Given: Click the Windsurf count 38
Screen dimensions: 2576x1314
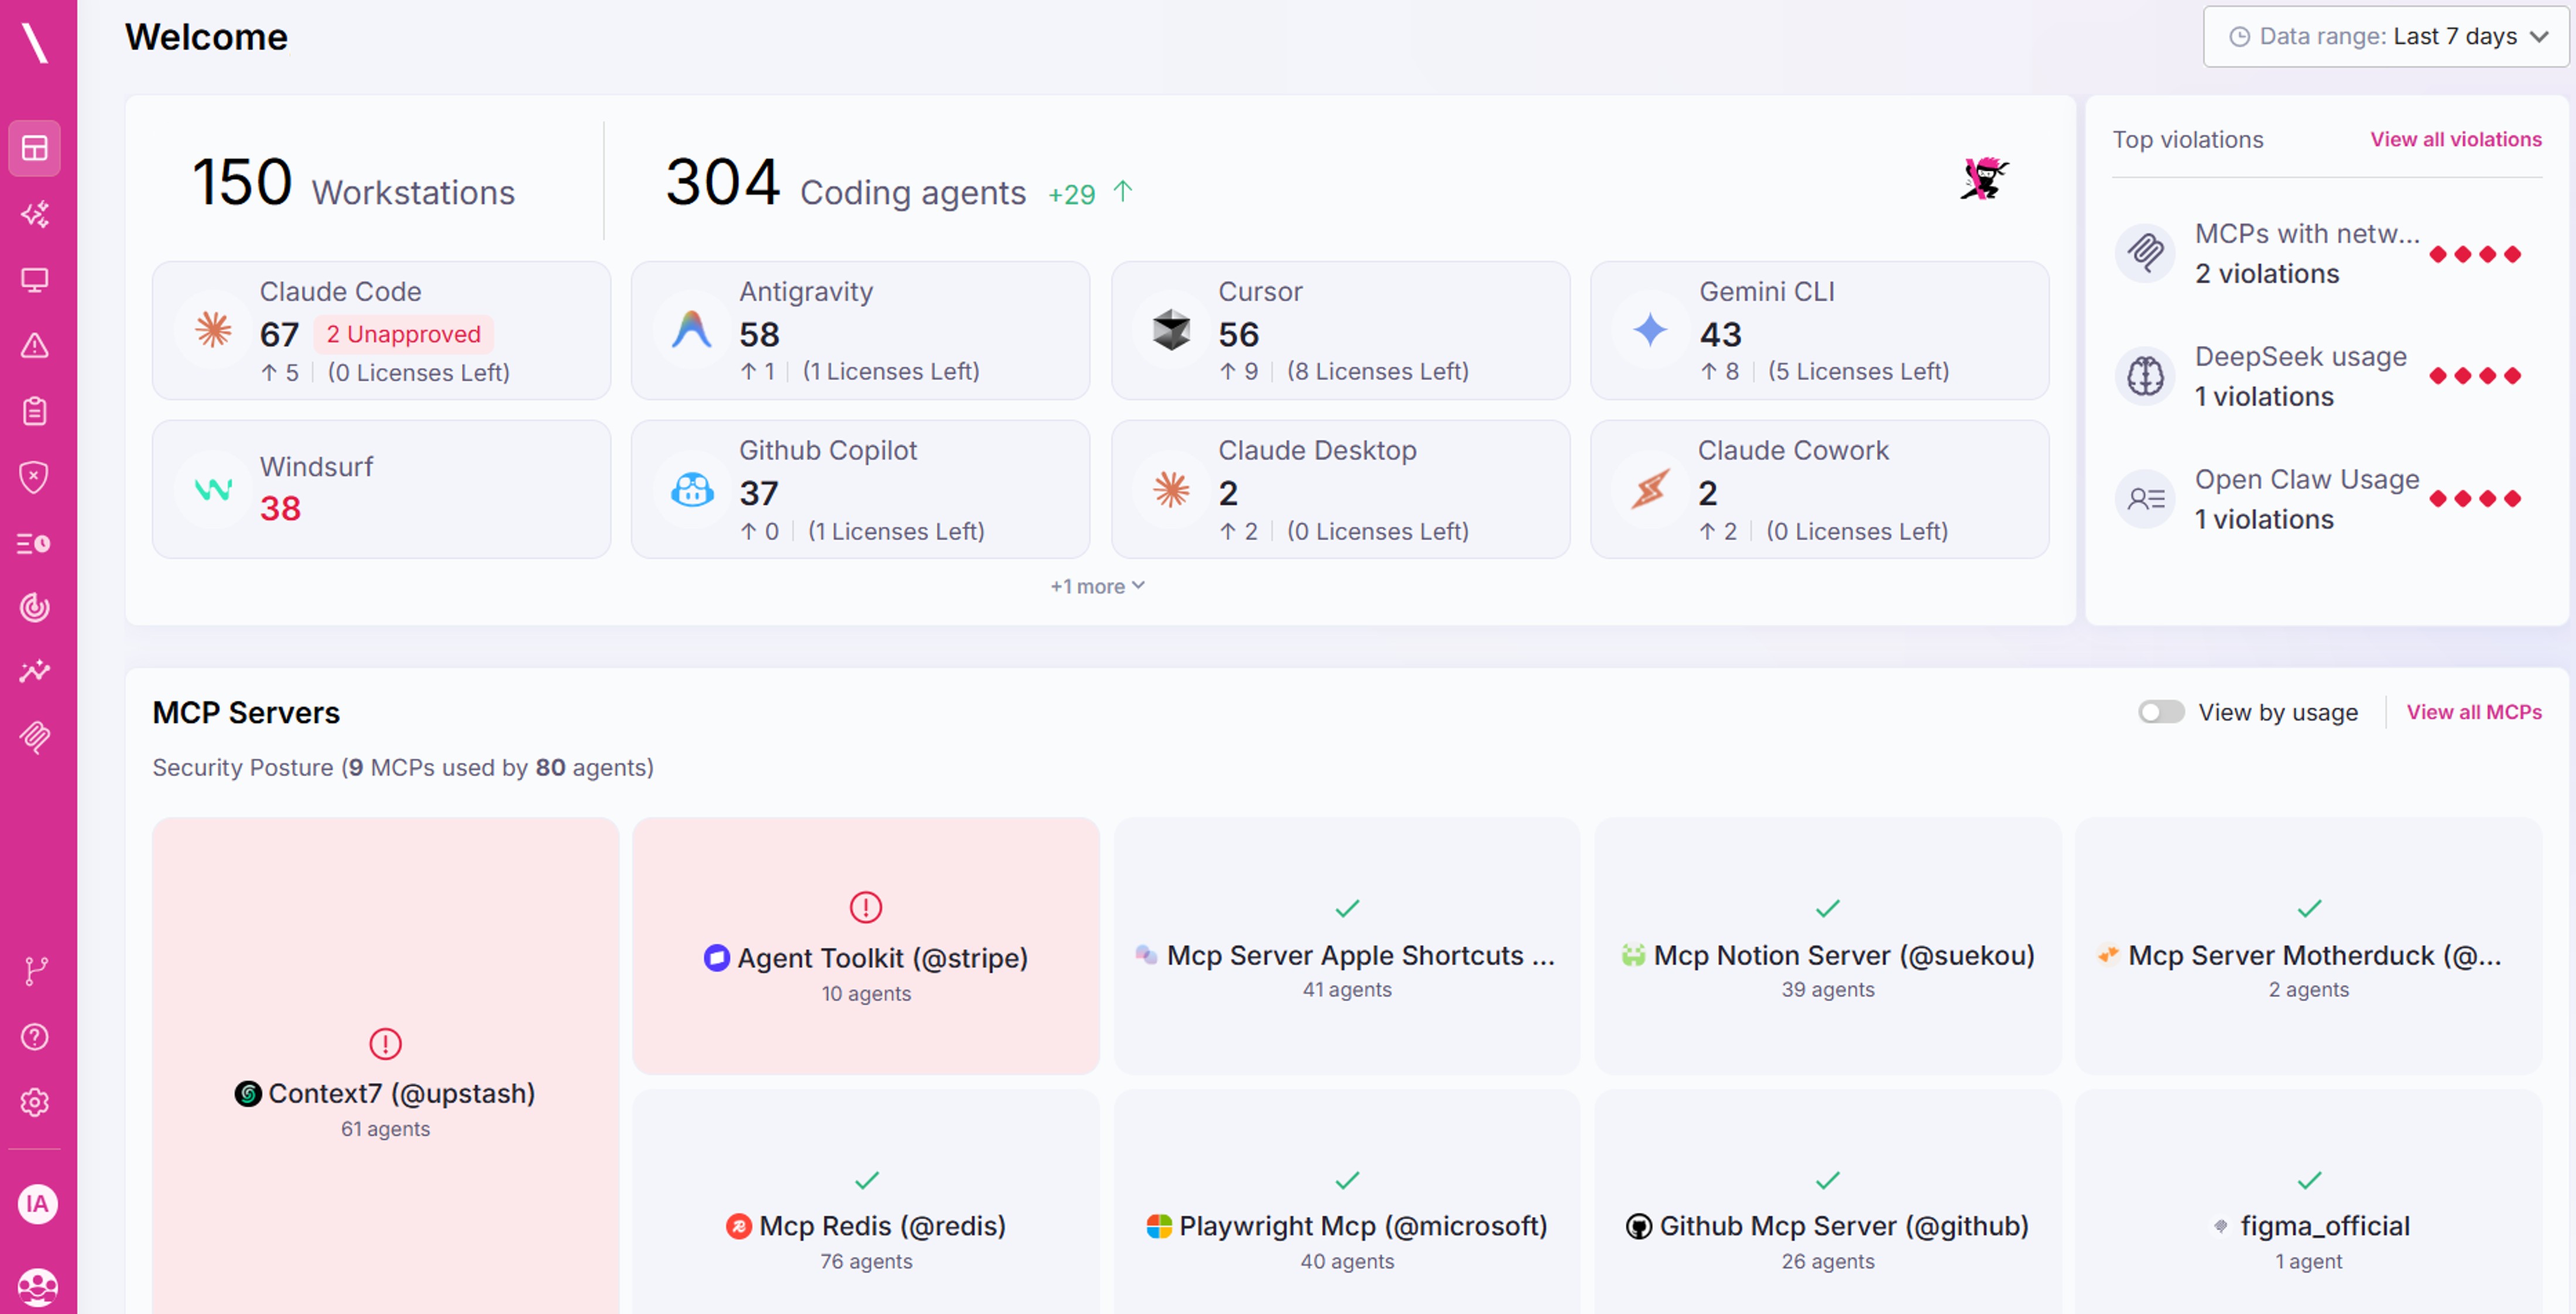Looking at the screenshot, I should click(x=280, y=508).
